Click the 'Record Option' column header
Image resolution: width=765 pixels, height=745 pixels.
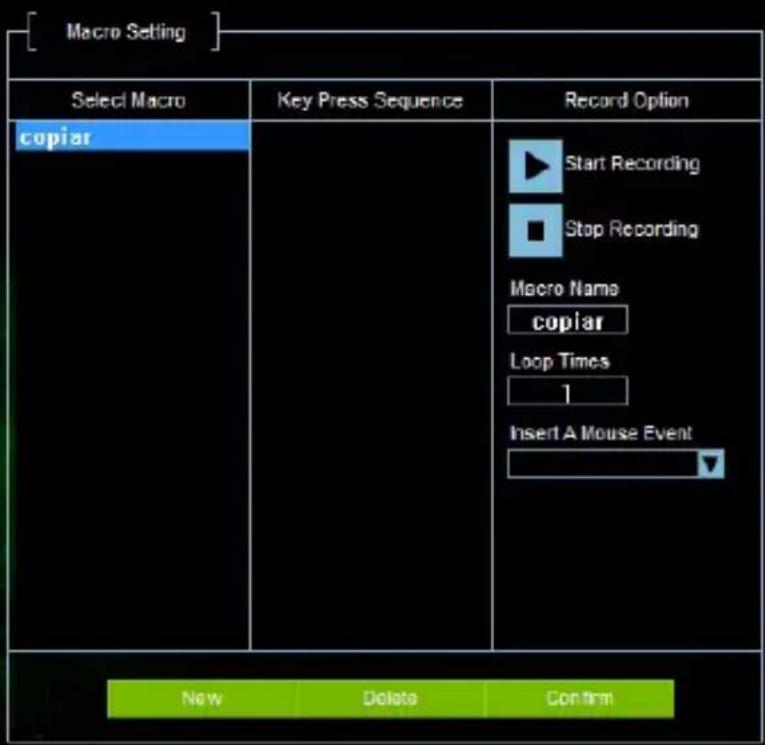click(627, 101)
